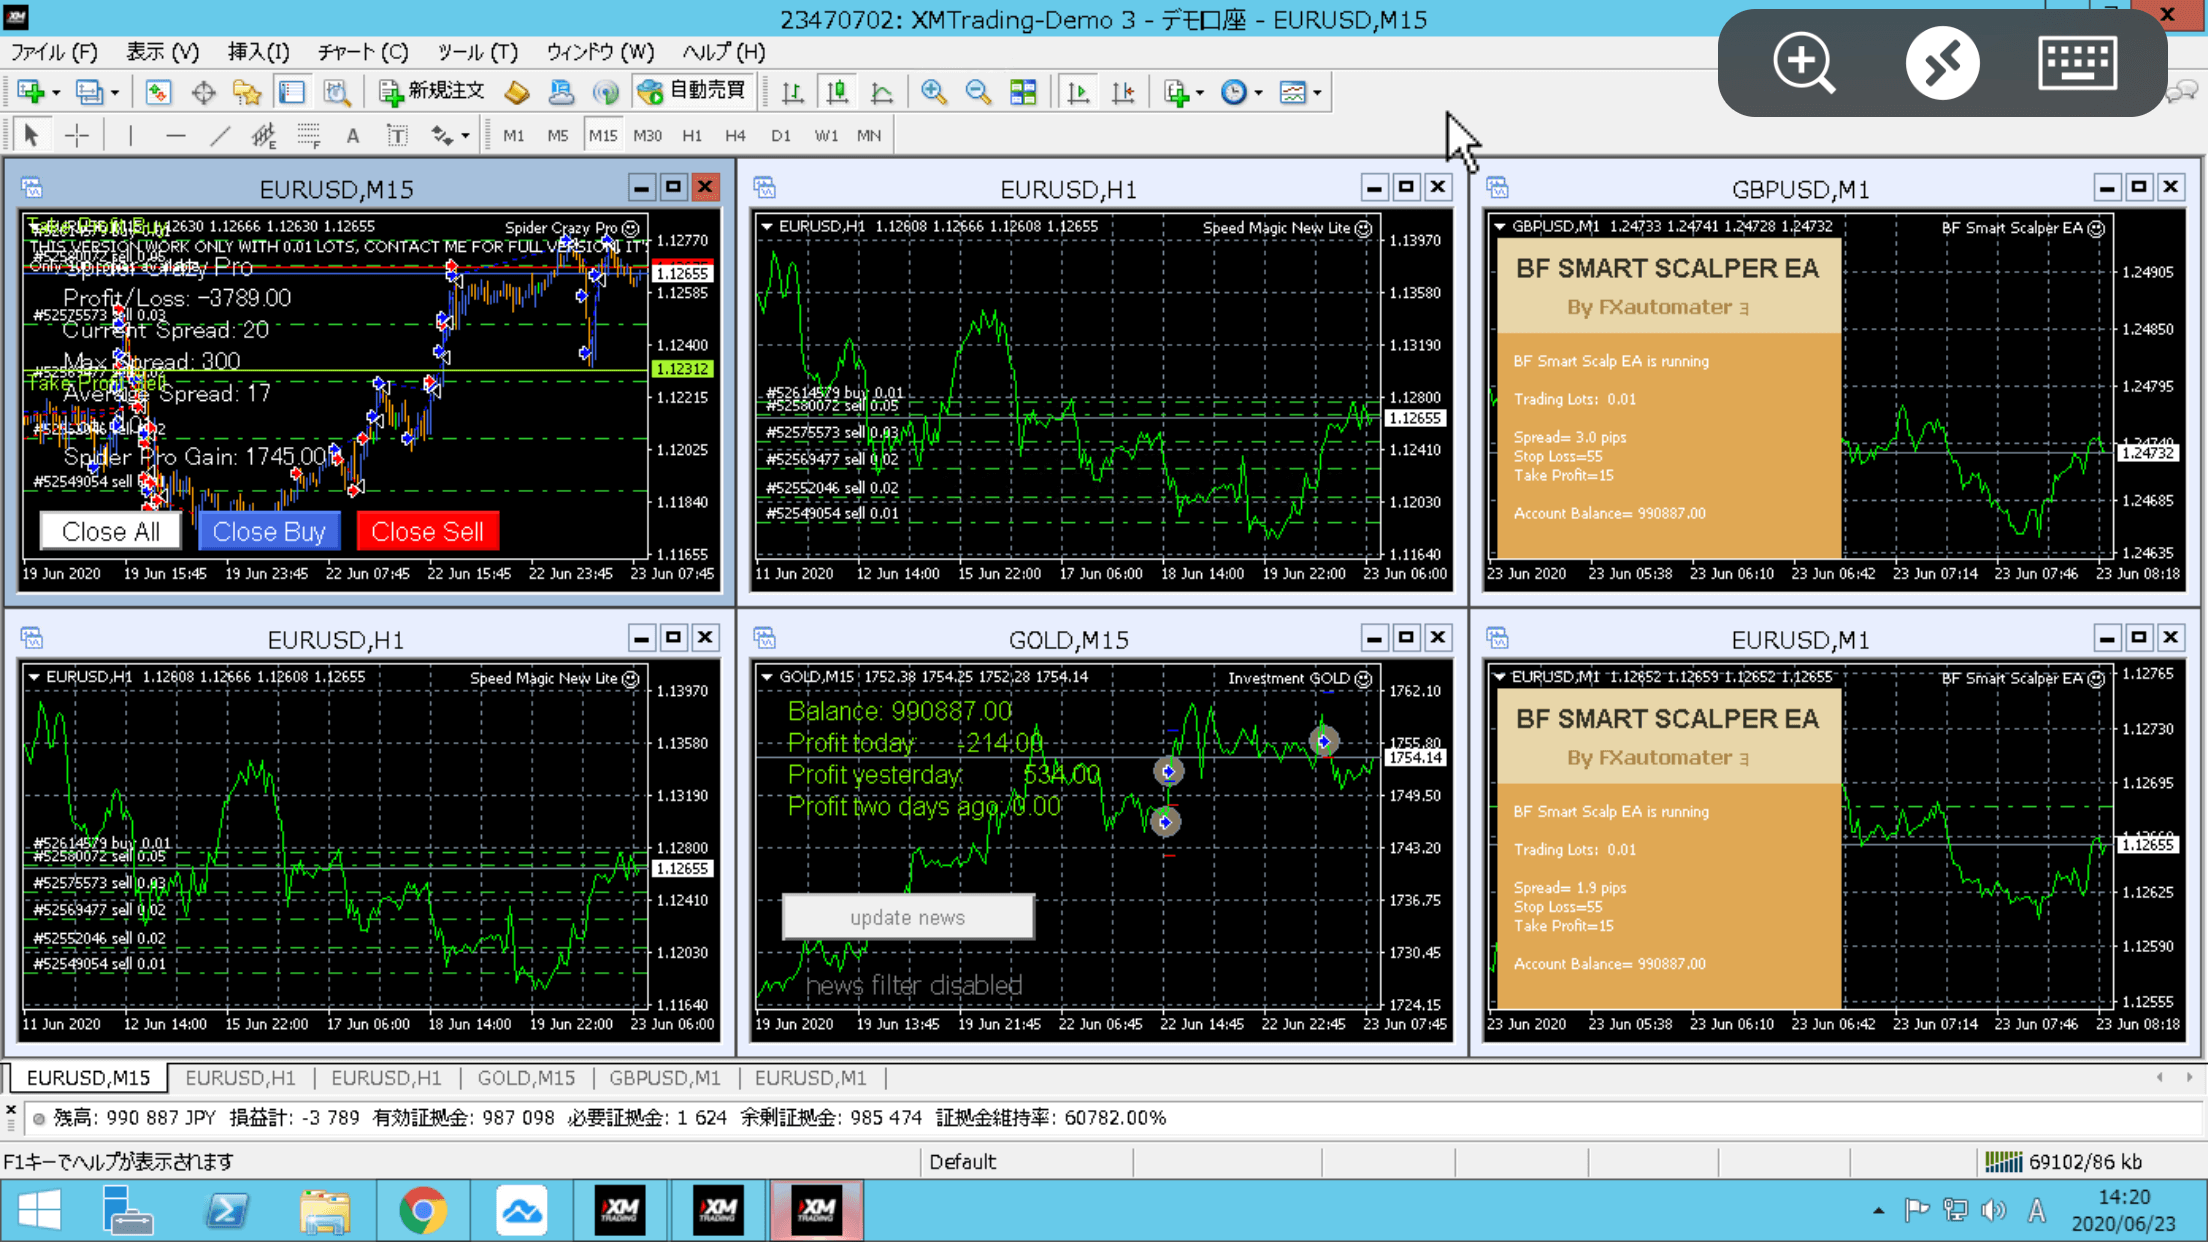Click the Close All button

[x=110, y=531]
